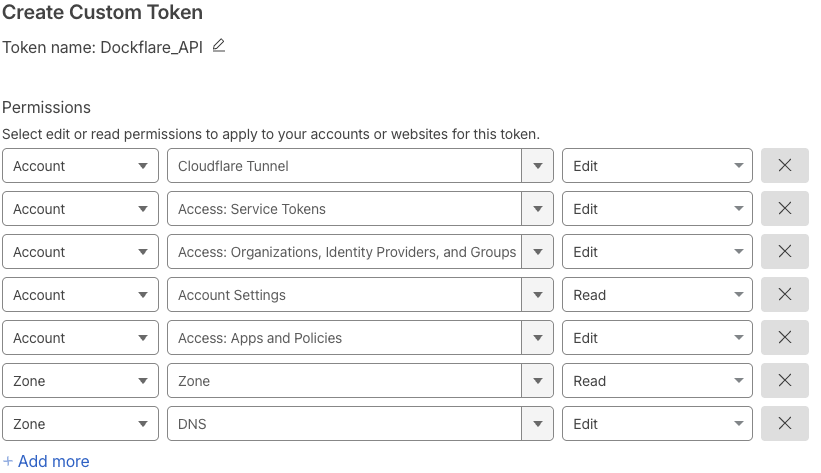Image resolution: width=821 pixels, height=473 pixels.
Task: Change the Zone scope dropdown on DNS row
Action: coord(80,424)
